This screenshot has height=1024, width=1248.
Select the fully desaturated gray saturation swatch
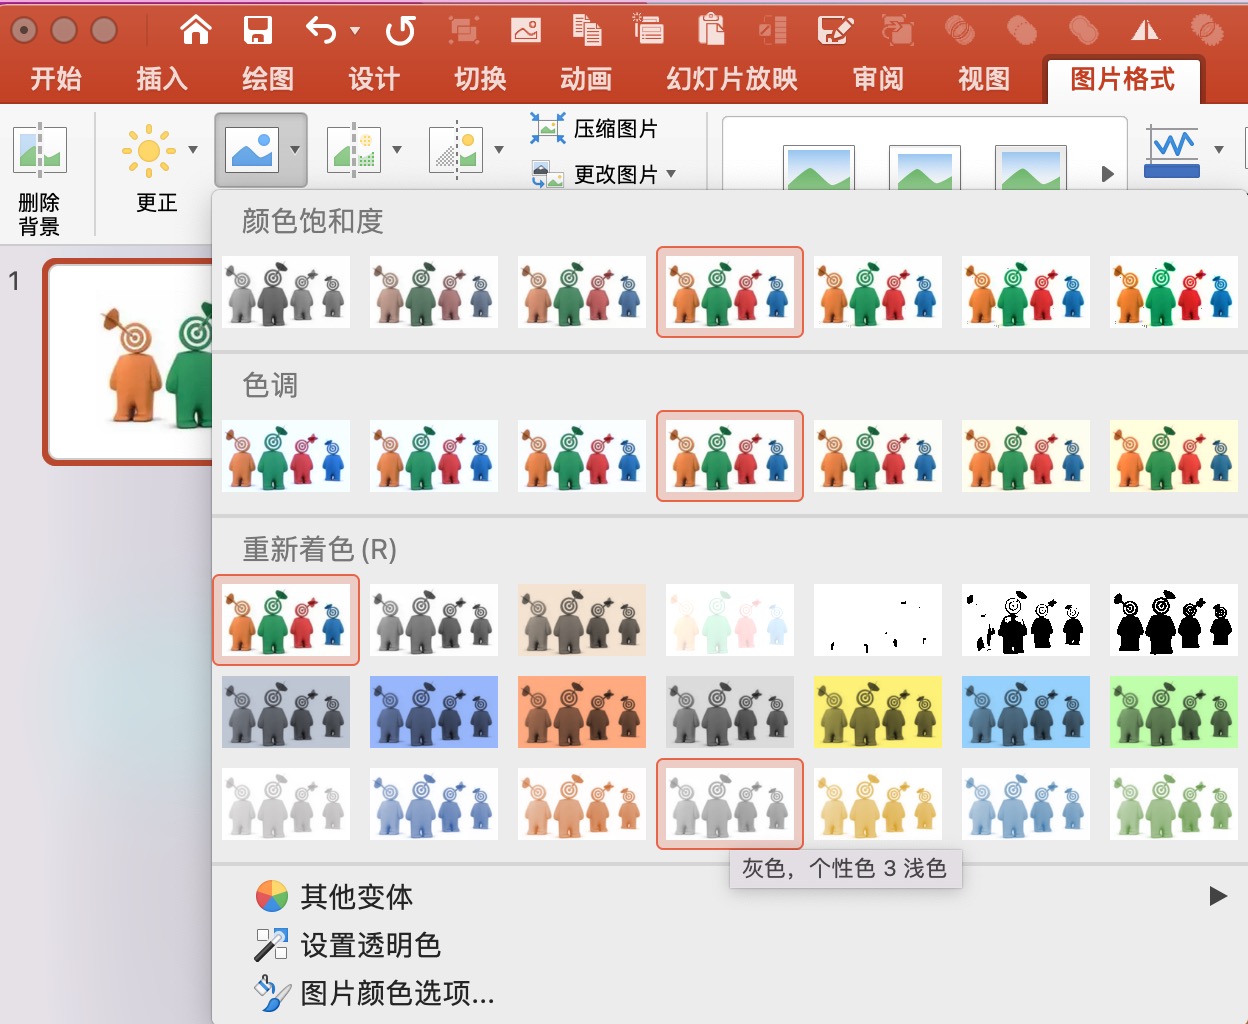click(x=286, y=292)
